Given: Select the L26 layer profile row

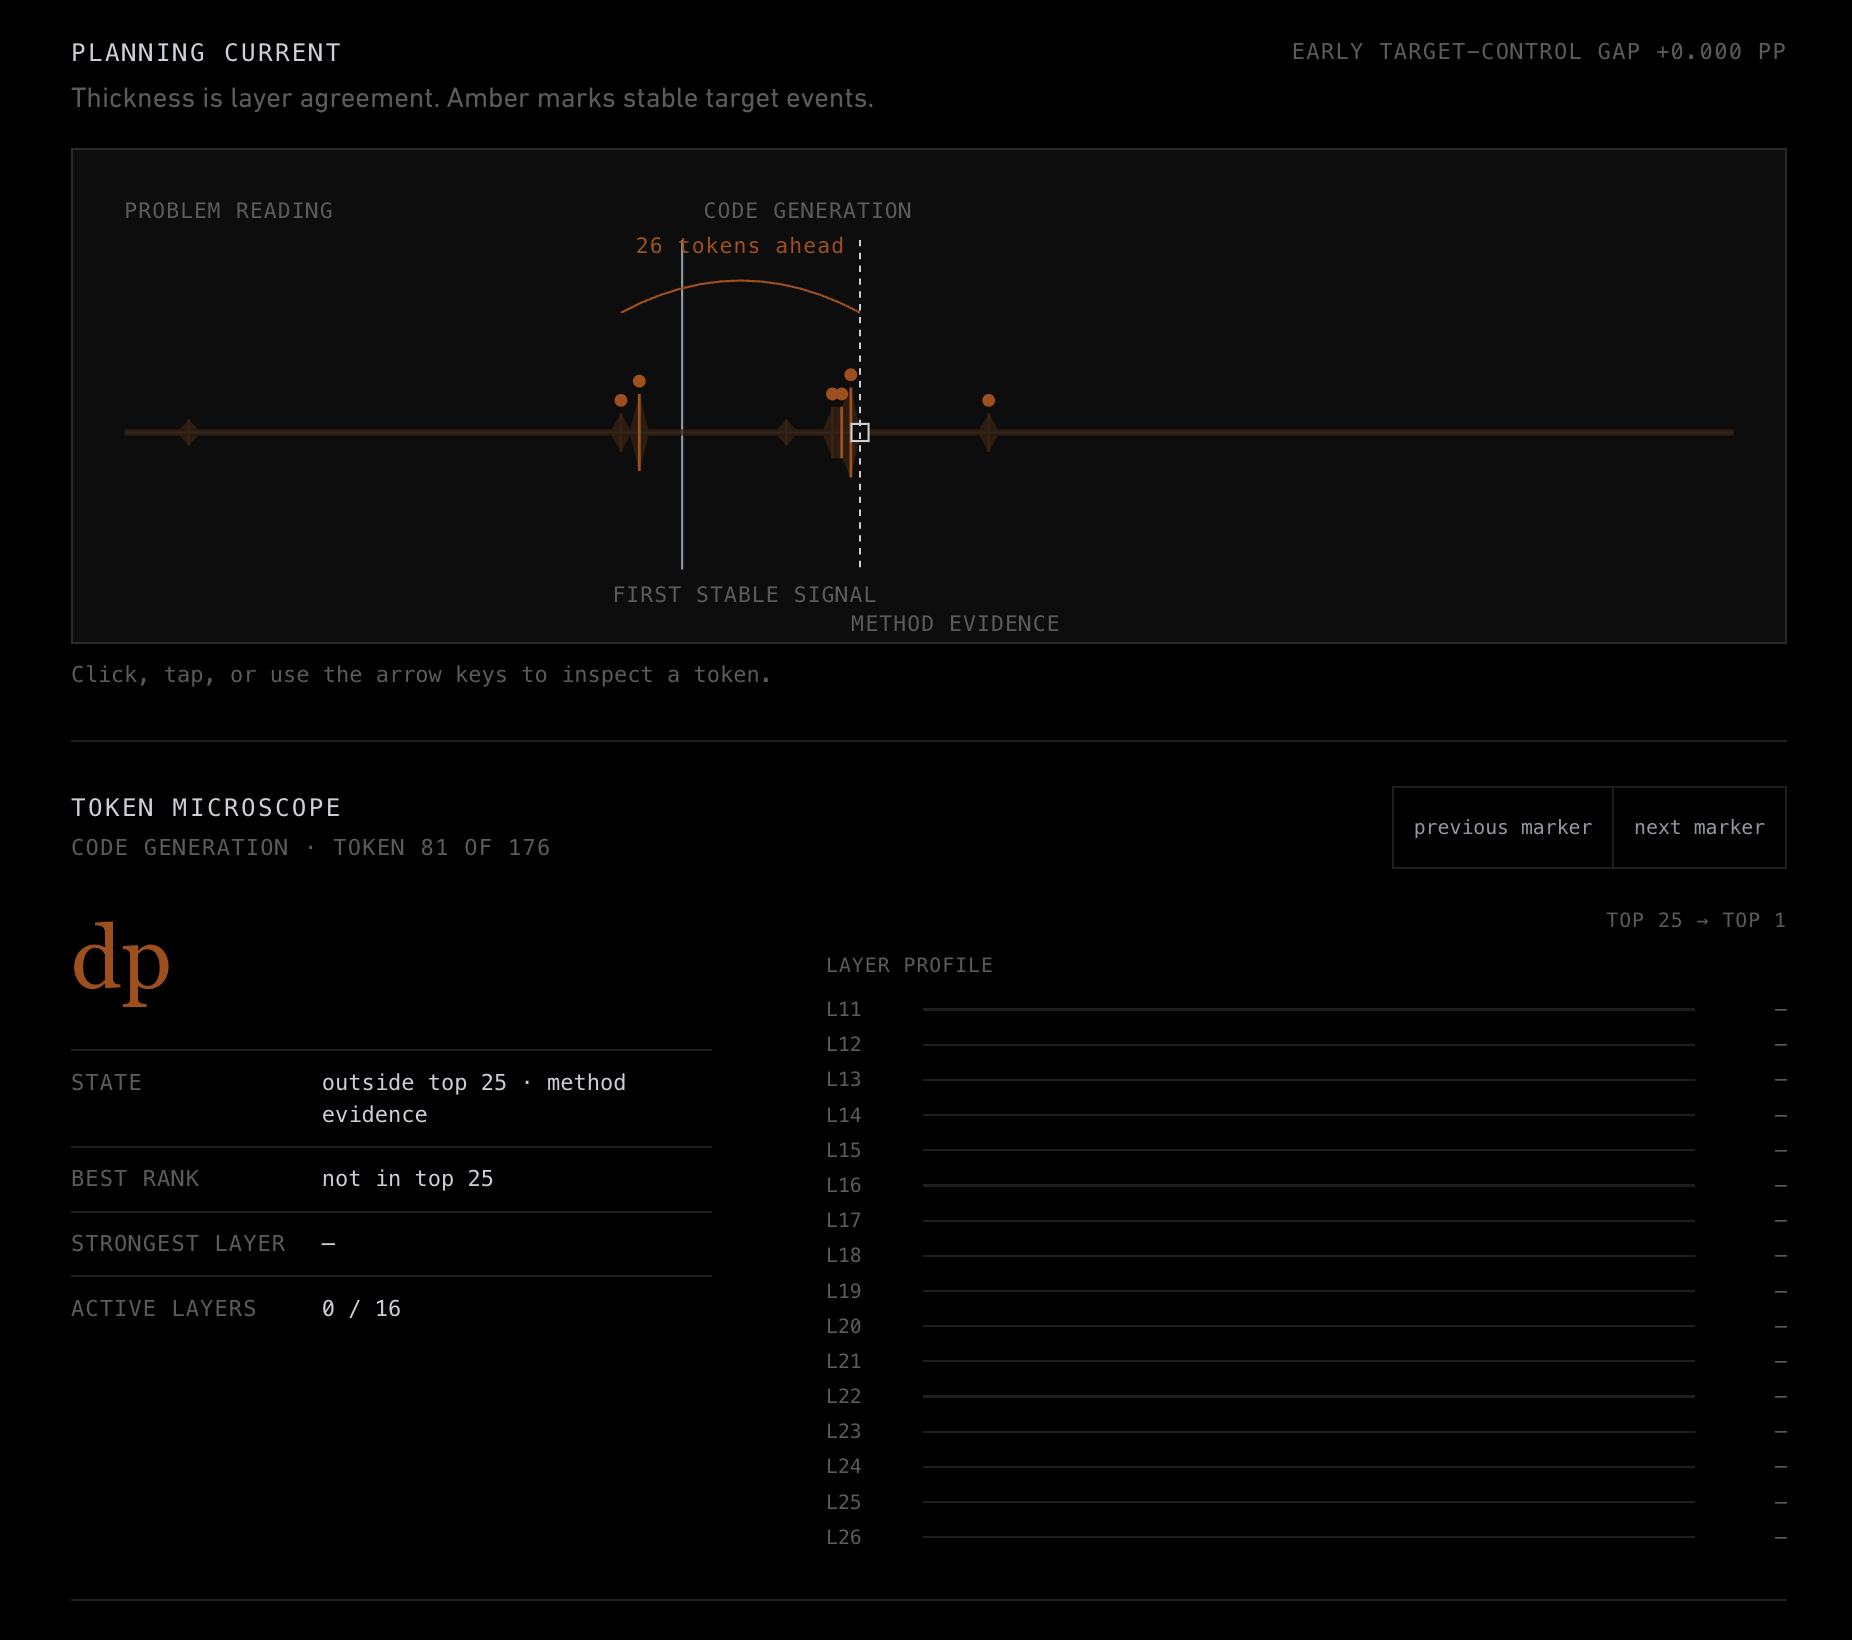Looking at the screenshot, I should point(1306,1537).
